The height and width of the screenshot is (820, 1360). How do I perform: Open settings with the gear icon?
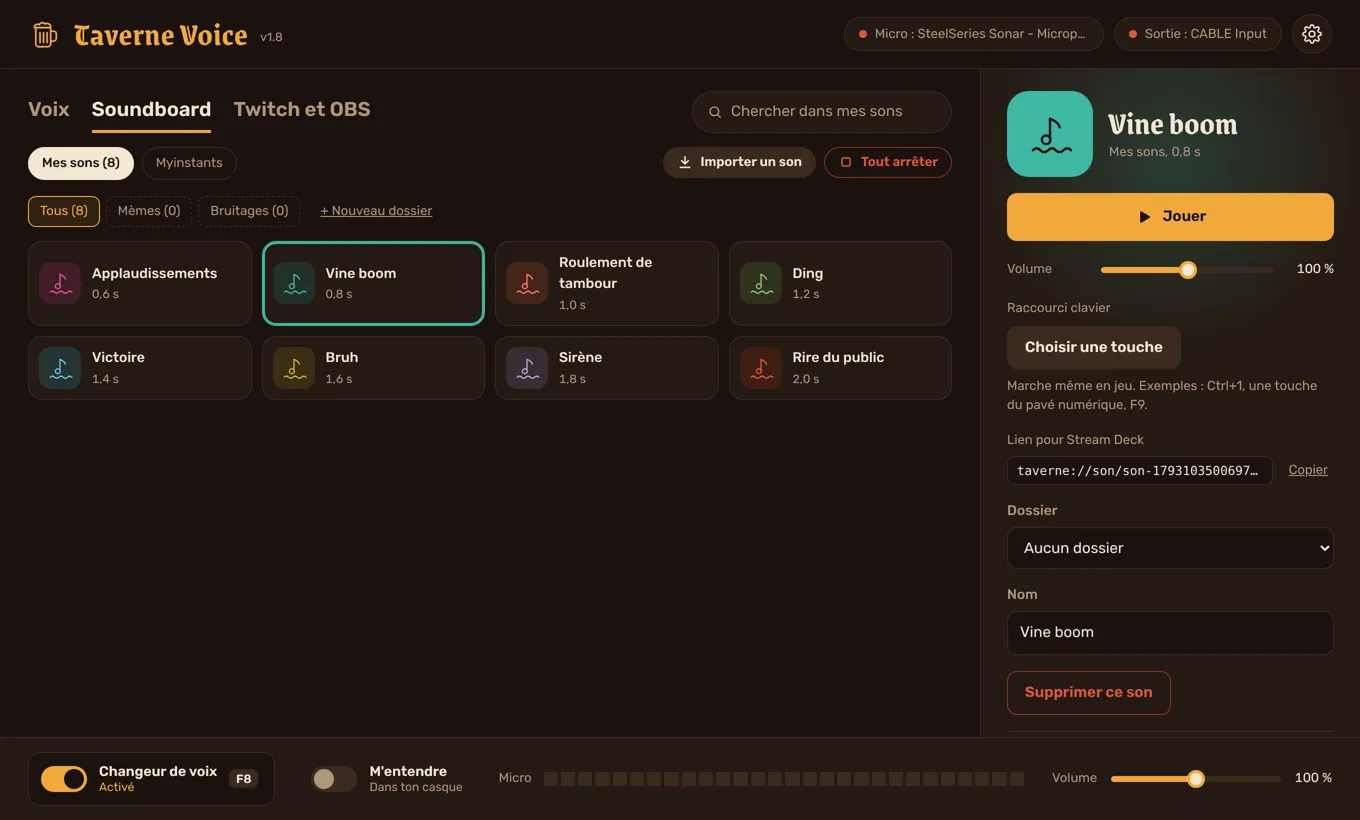pyautogui.click(x=1312, y=34)
